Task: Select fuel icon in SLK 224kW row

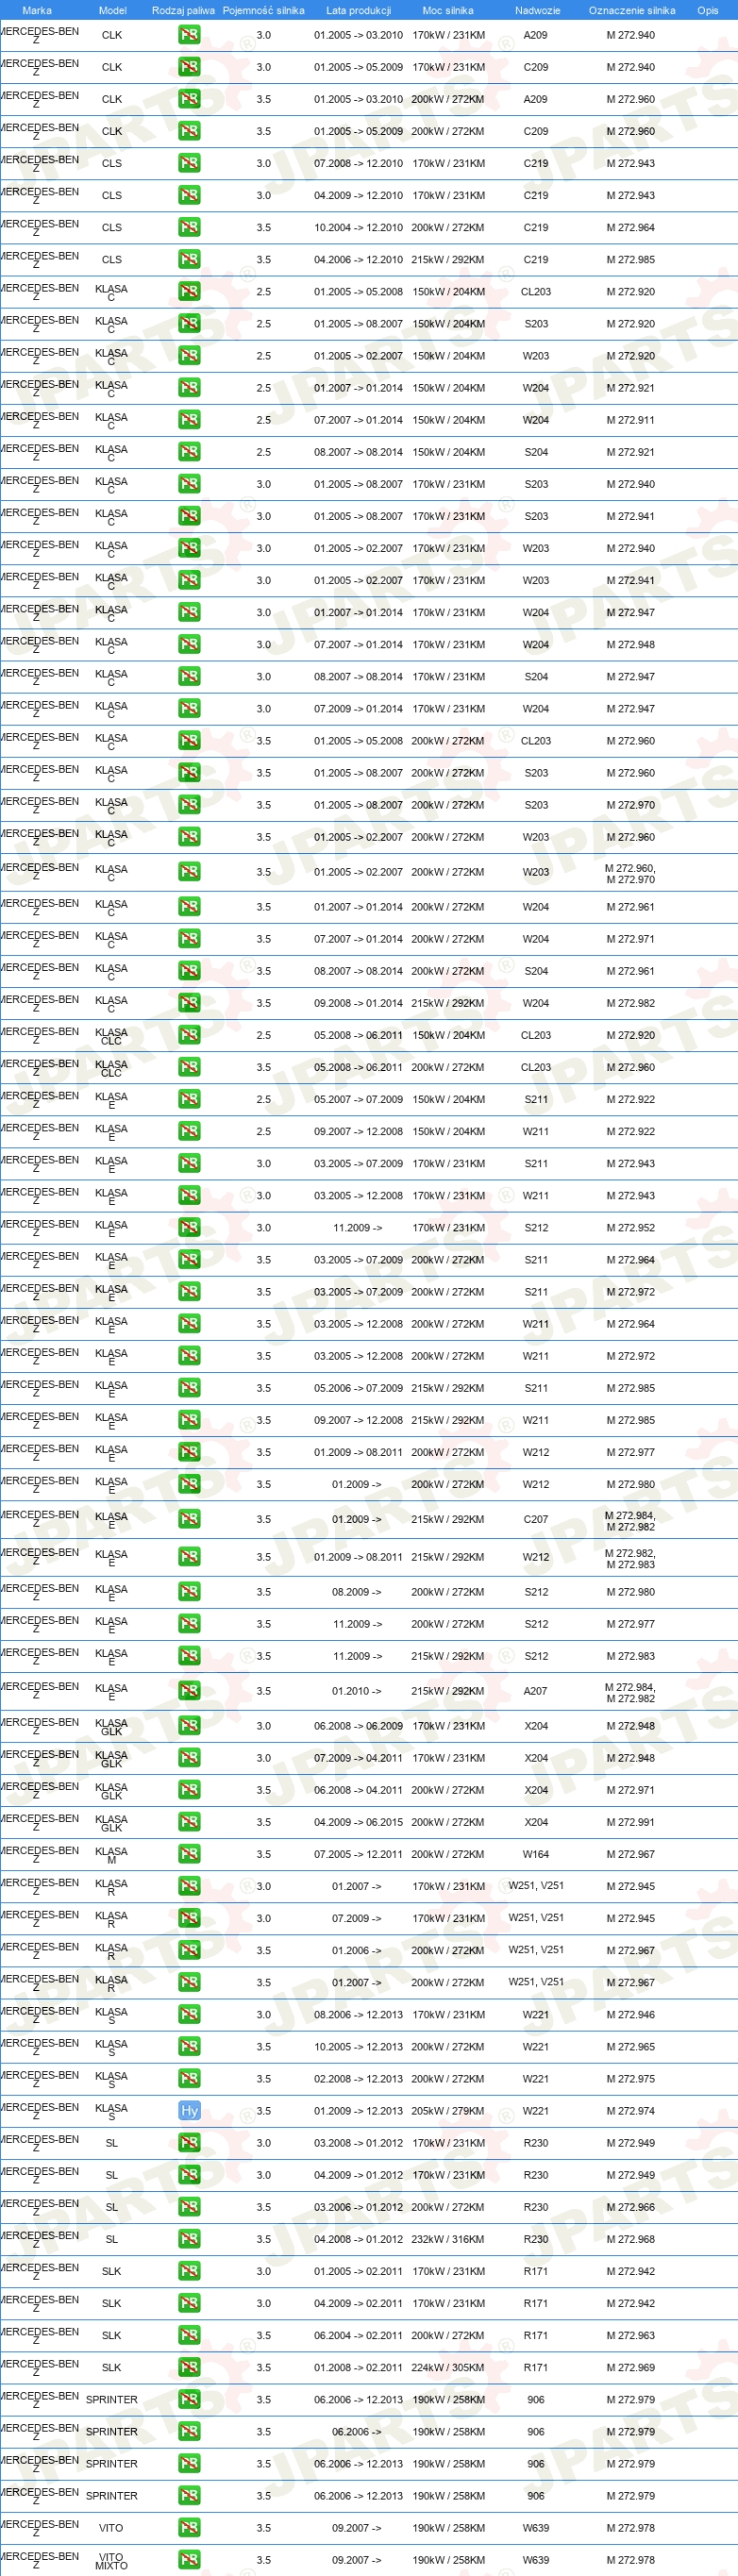Action: (x=189, y=2367)
